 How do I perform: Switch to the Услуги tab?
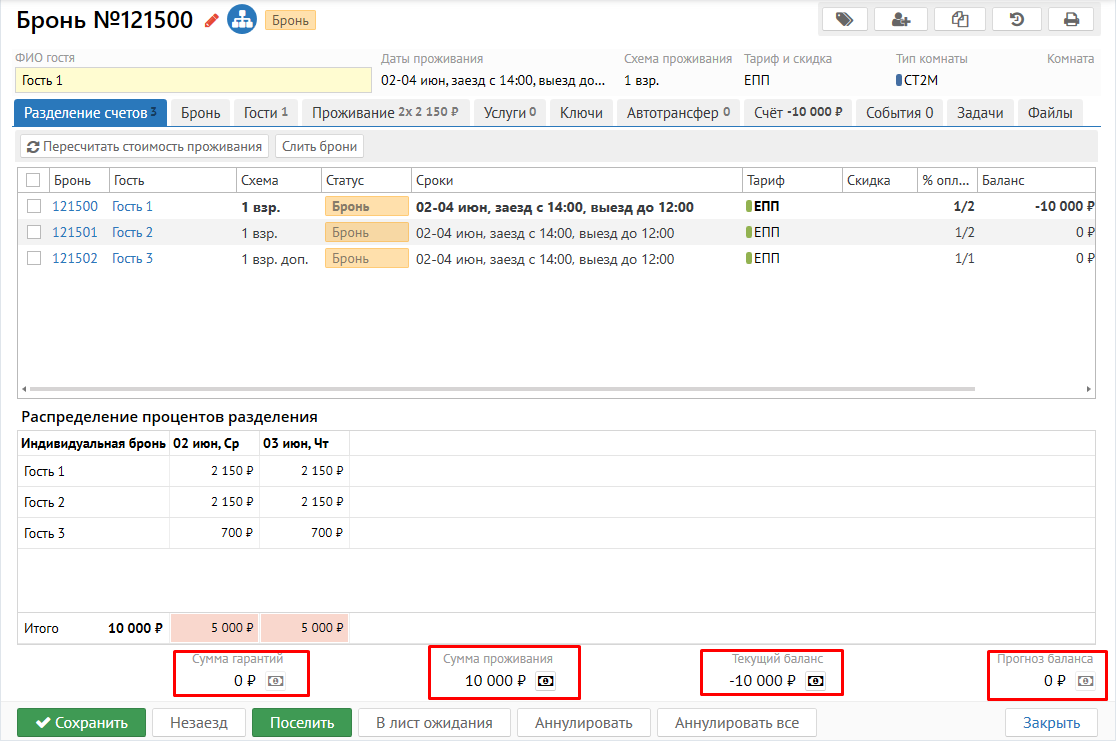510,113
